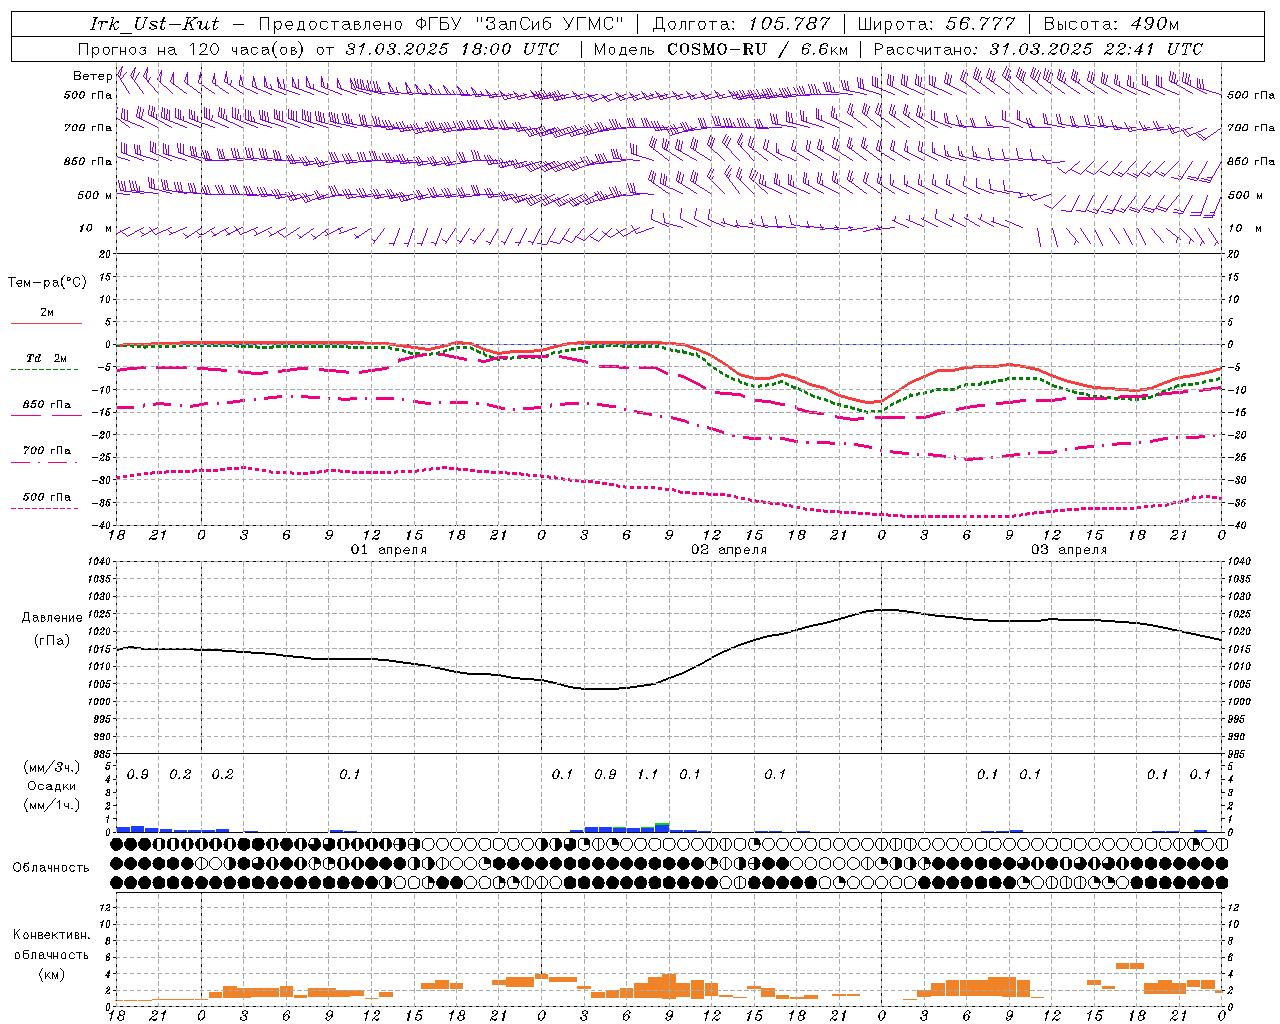
Task: Select the Долгота: 105.787 value
Action: (x=741, y=24)
